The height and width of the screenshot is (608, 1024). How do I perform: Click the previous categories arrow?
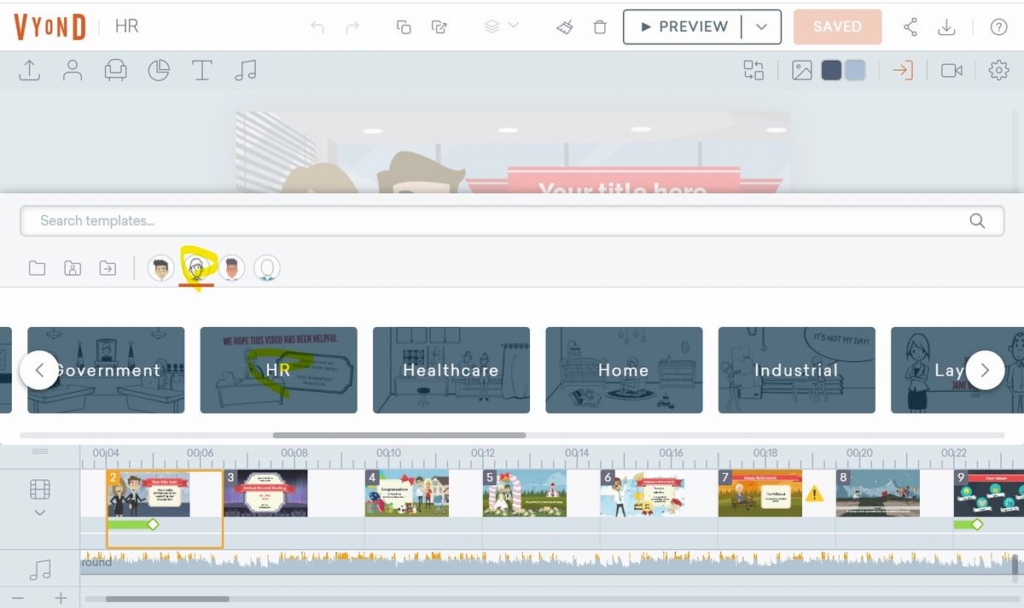(39, 370)
